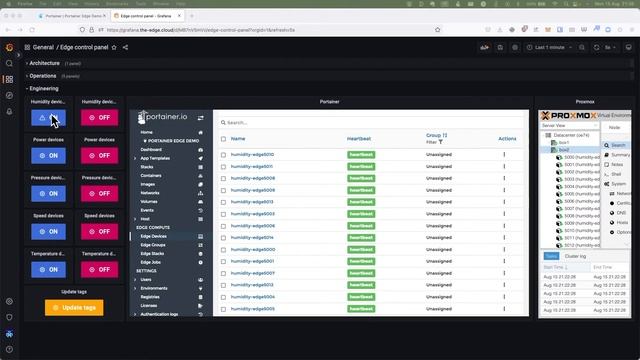Click the filter funnel under Group
The height and width of the screenshot is (360, 640).
point(441,142)
